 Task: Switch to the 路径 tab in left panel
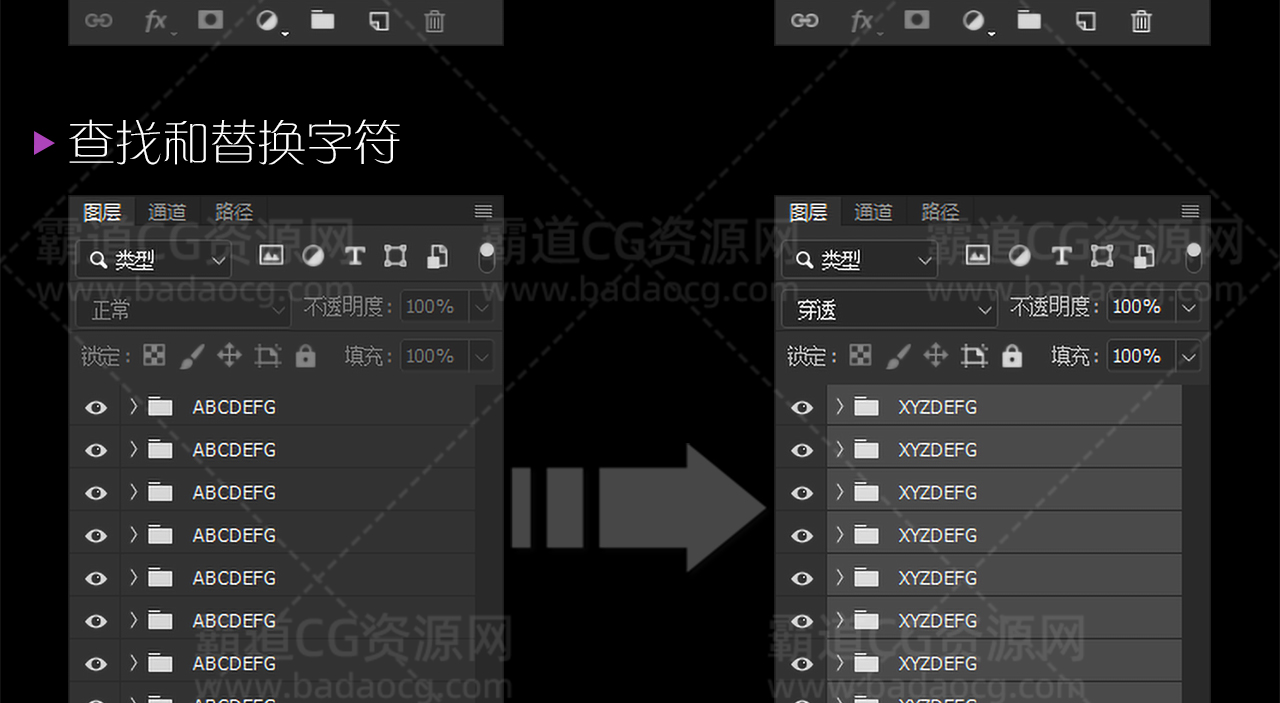234,212
